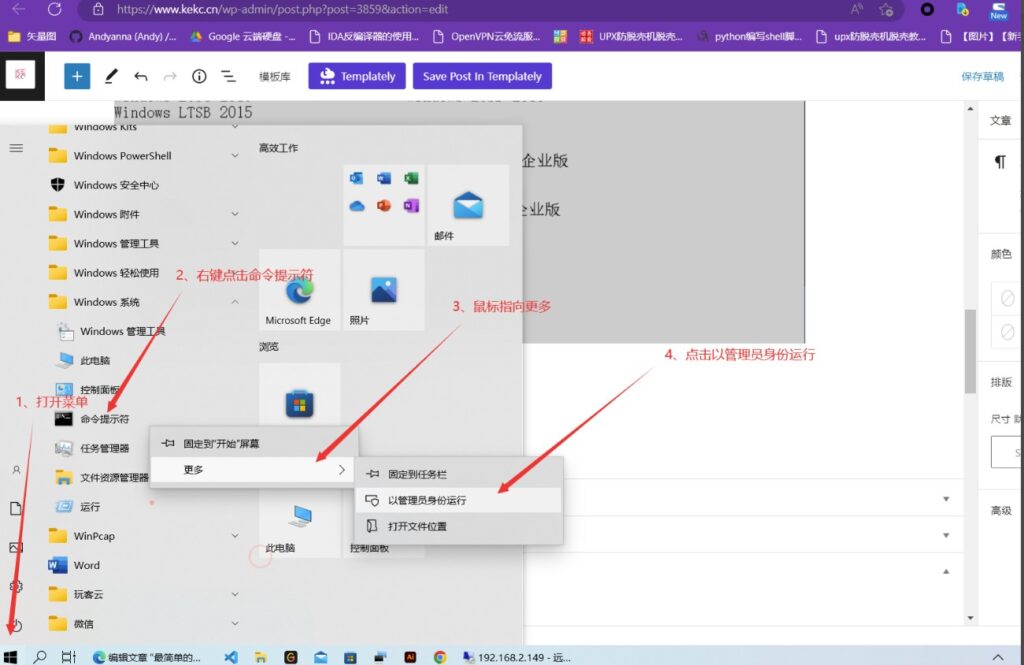Screen dimensions: 1024x665
Task: Open the block inserter with the + icon
Action: pyautogui.click(x=77, y=76)
